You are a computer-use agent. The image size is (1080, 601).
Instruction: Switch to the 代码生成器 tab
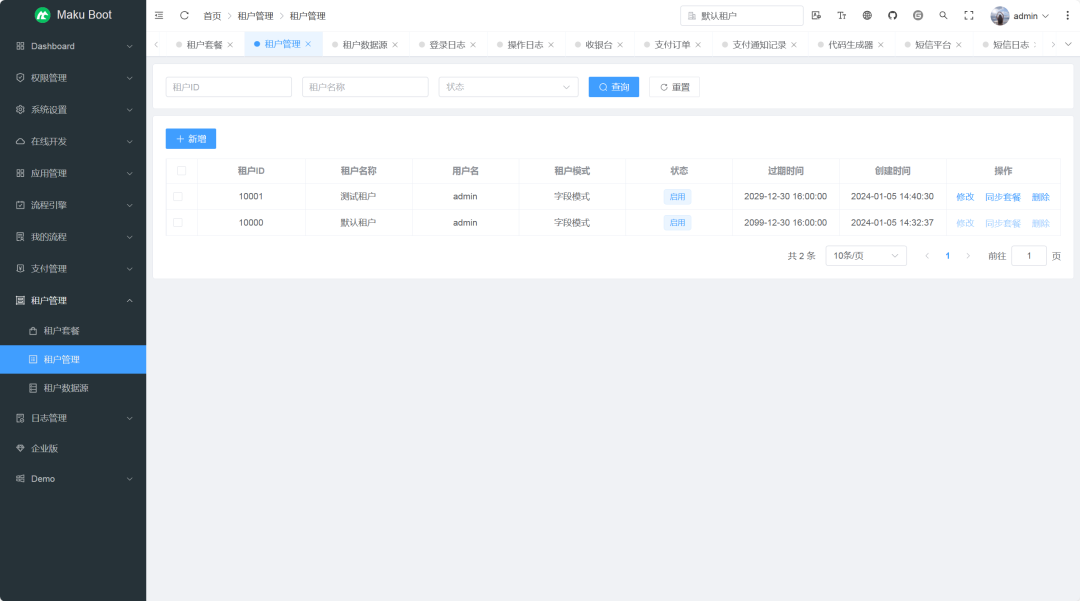850,45
